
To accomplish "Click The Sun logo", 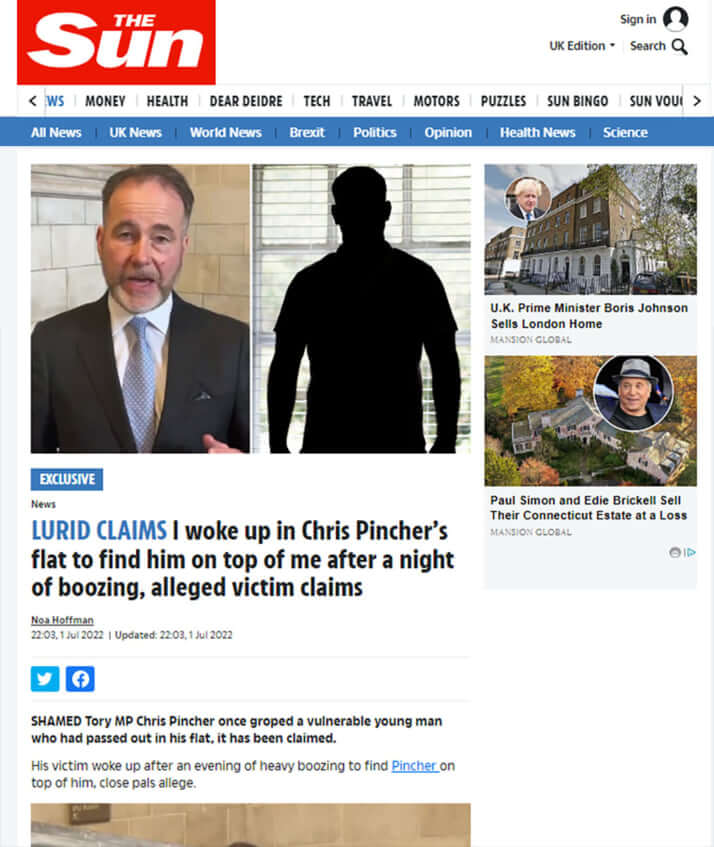I will pos(116,42).
